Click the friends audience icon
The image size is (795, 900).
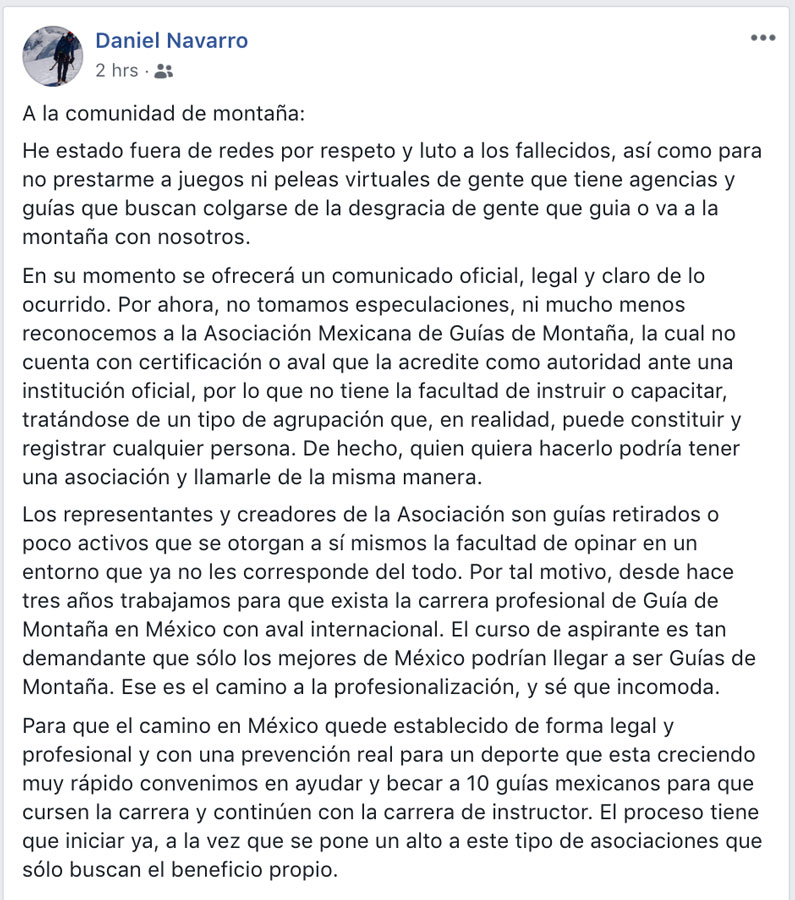[165, 71]
